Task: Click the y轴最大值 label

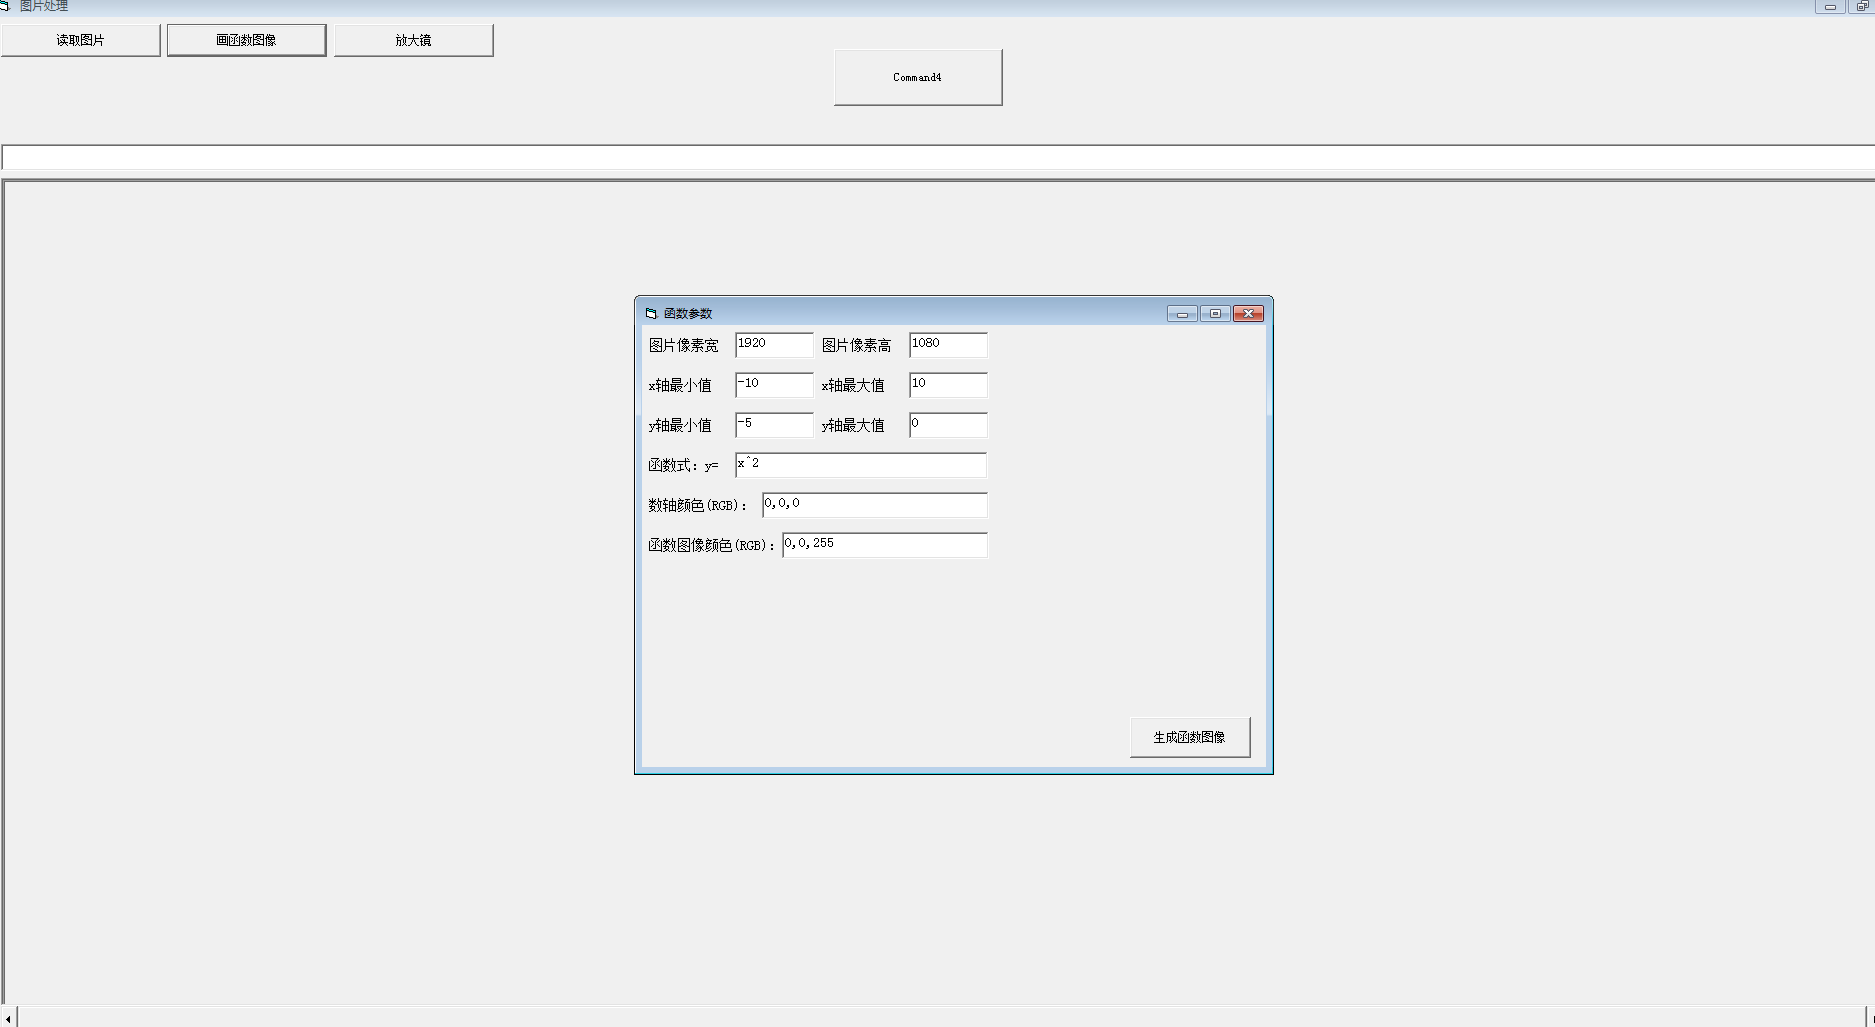Action: (853, 425)
